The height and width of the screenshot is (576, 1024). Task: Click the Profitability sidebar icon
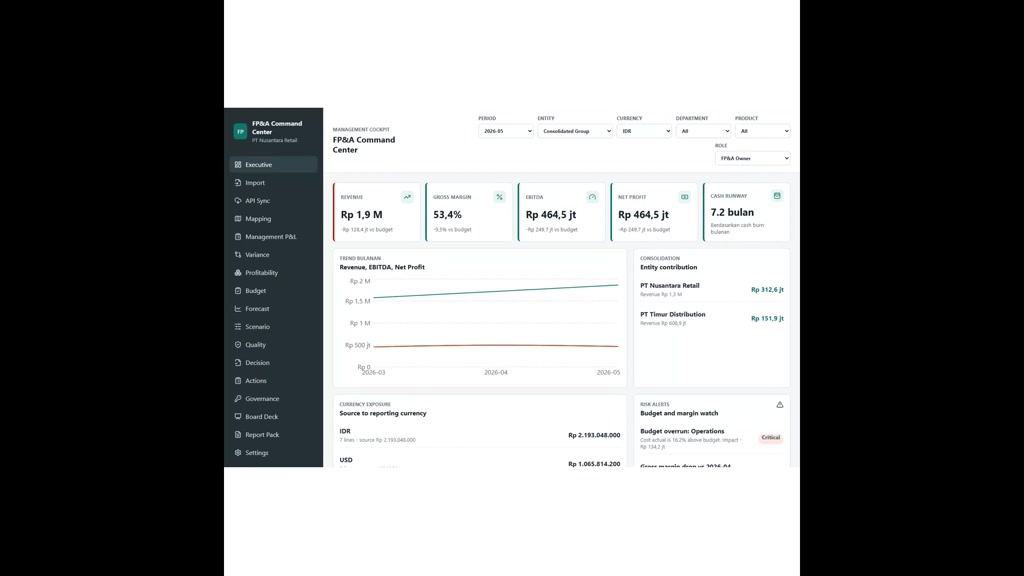(x=238, y=272)
